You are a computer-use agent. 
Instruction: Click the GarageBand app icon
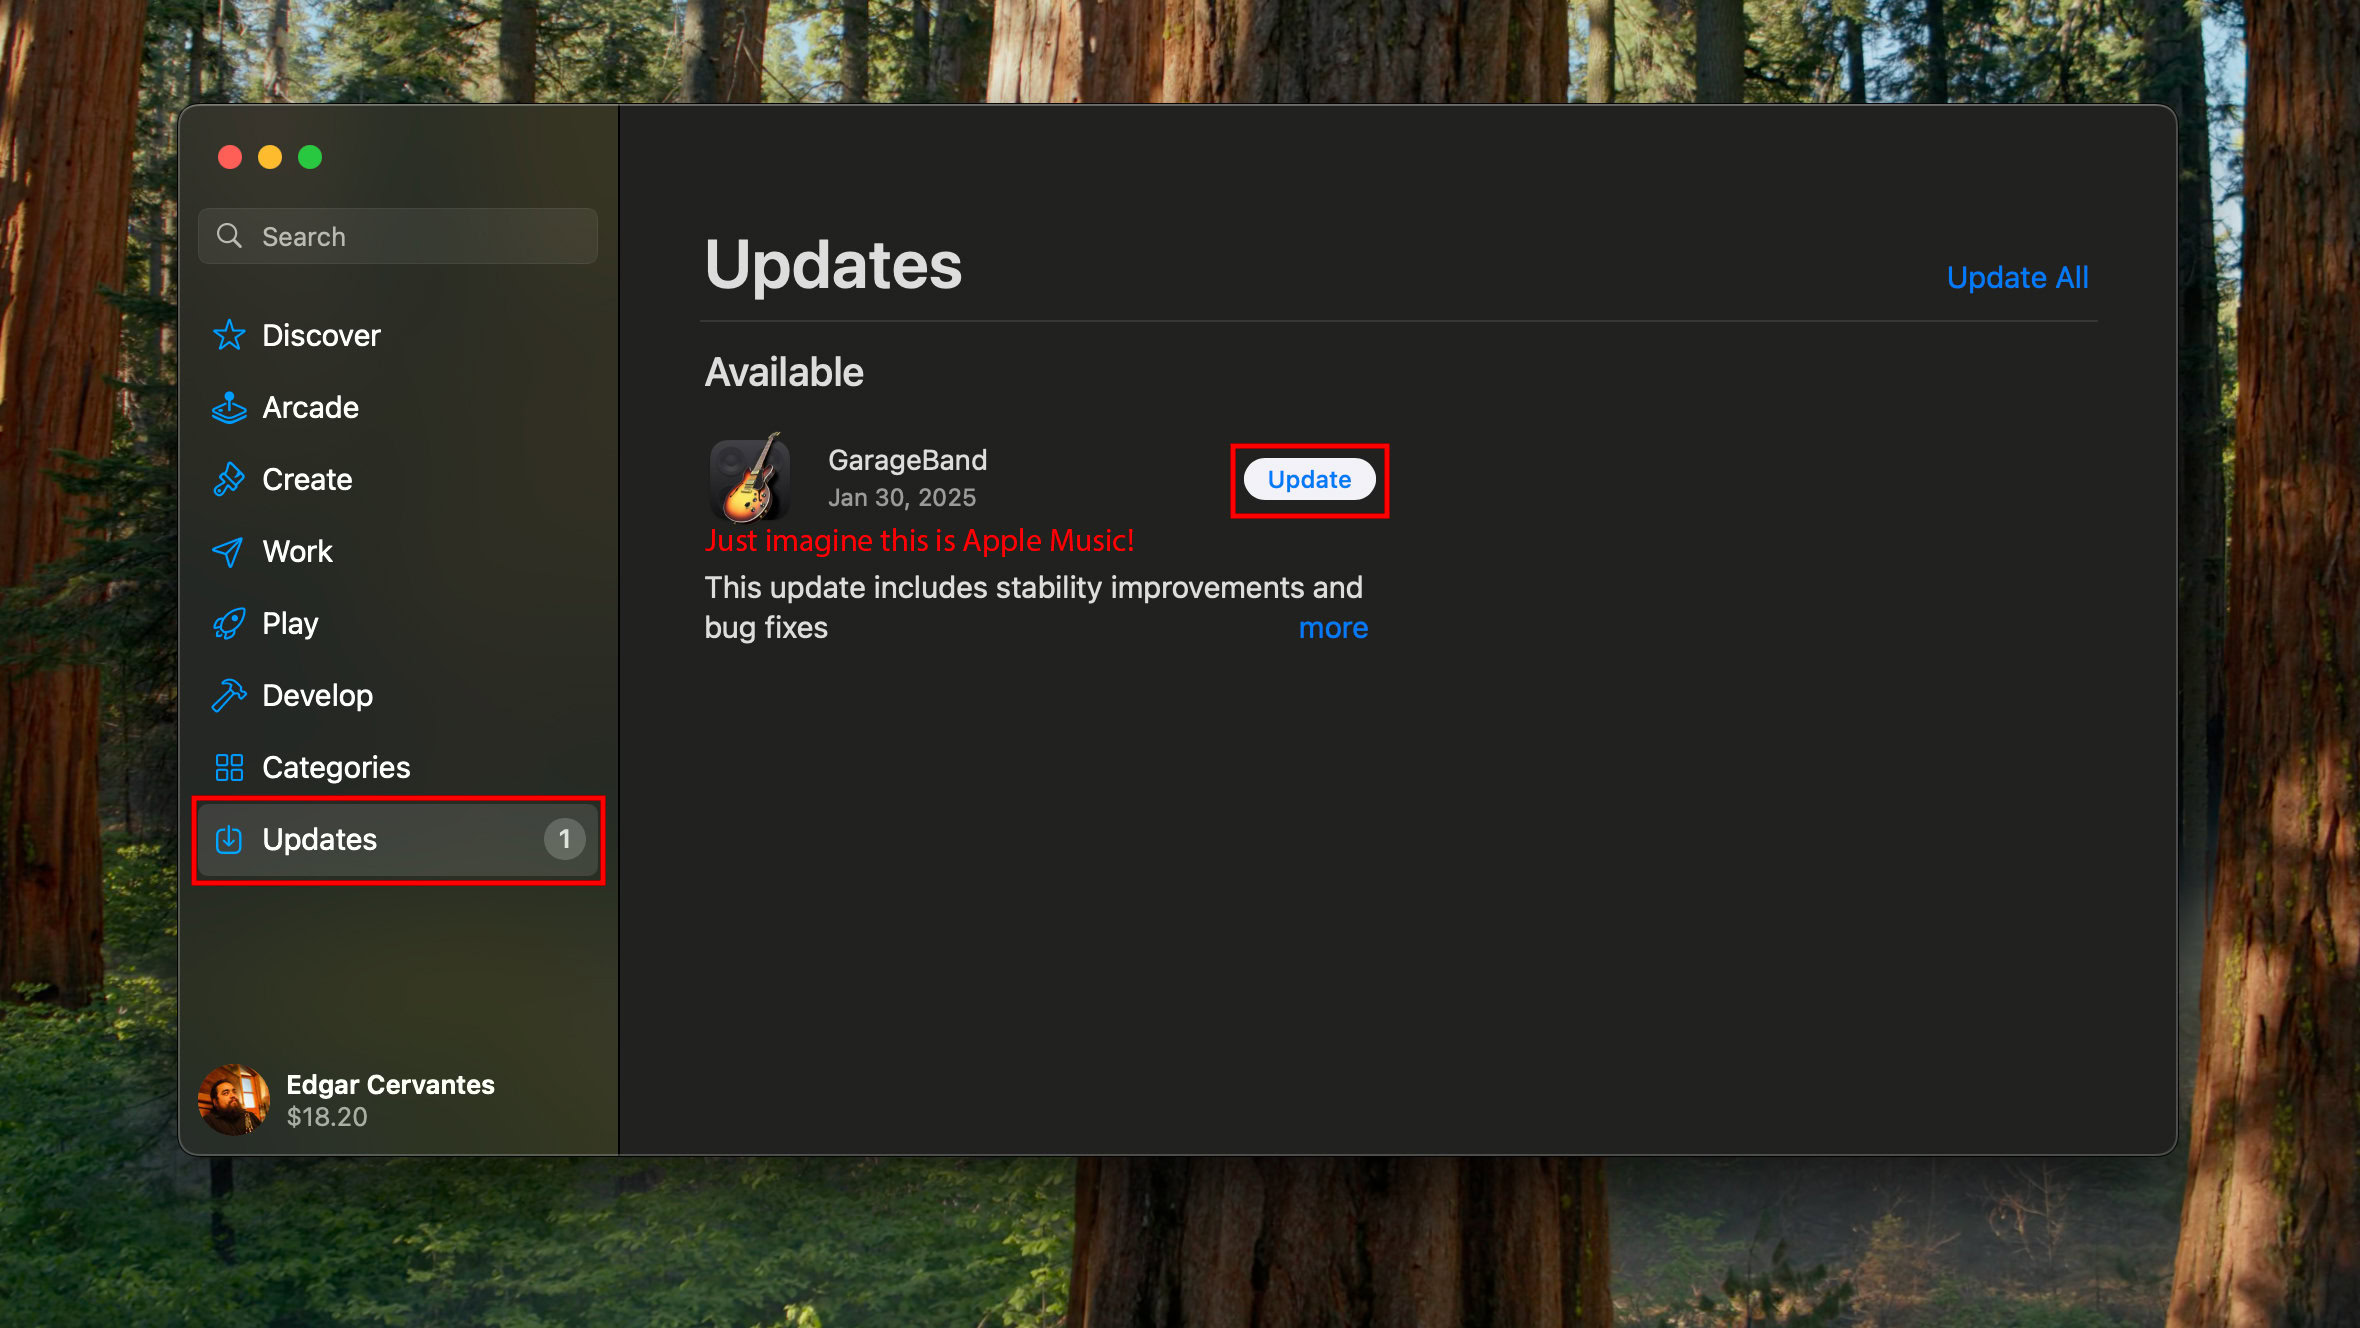(x=752, y=477)
